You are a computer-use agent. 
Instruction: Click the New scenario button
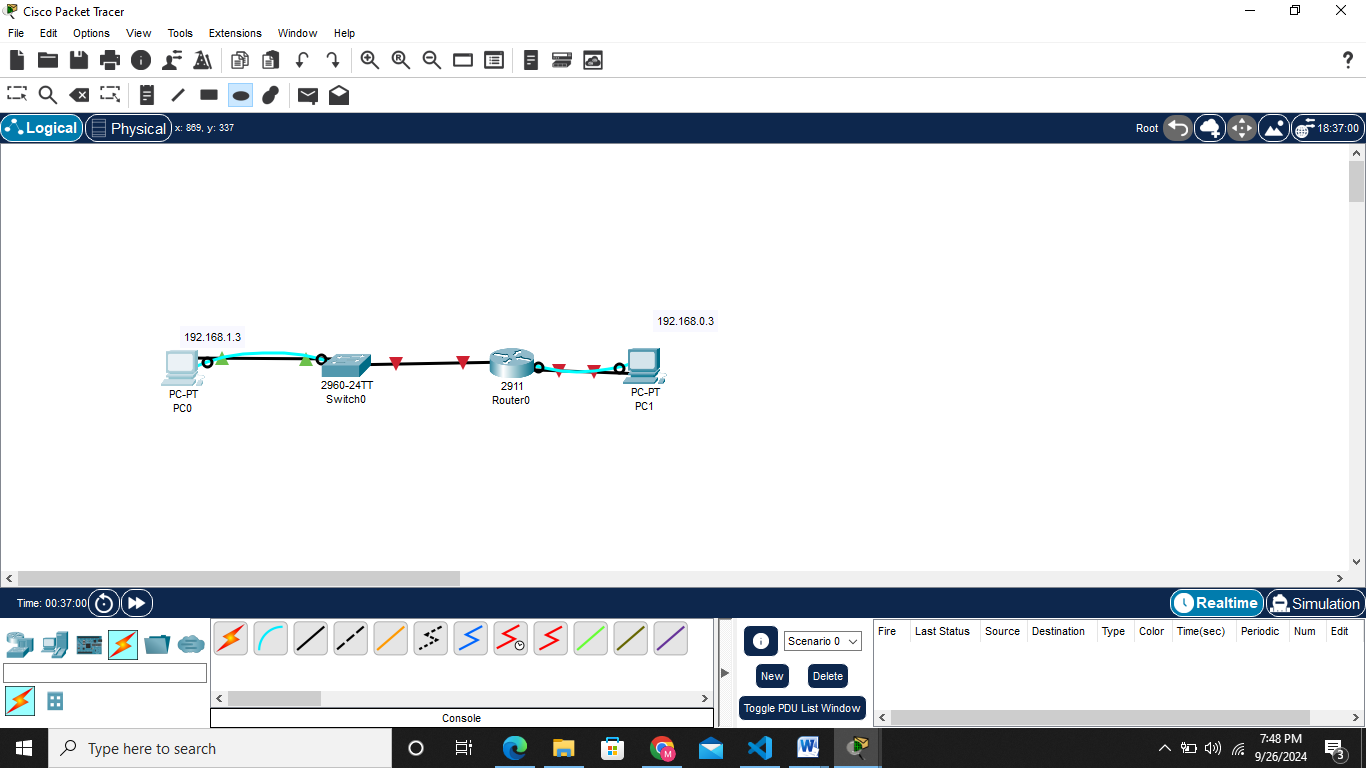pos(772,676)
